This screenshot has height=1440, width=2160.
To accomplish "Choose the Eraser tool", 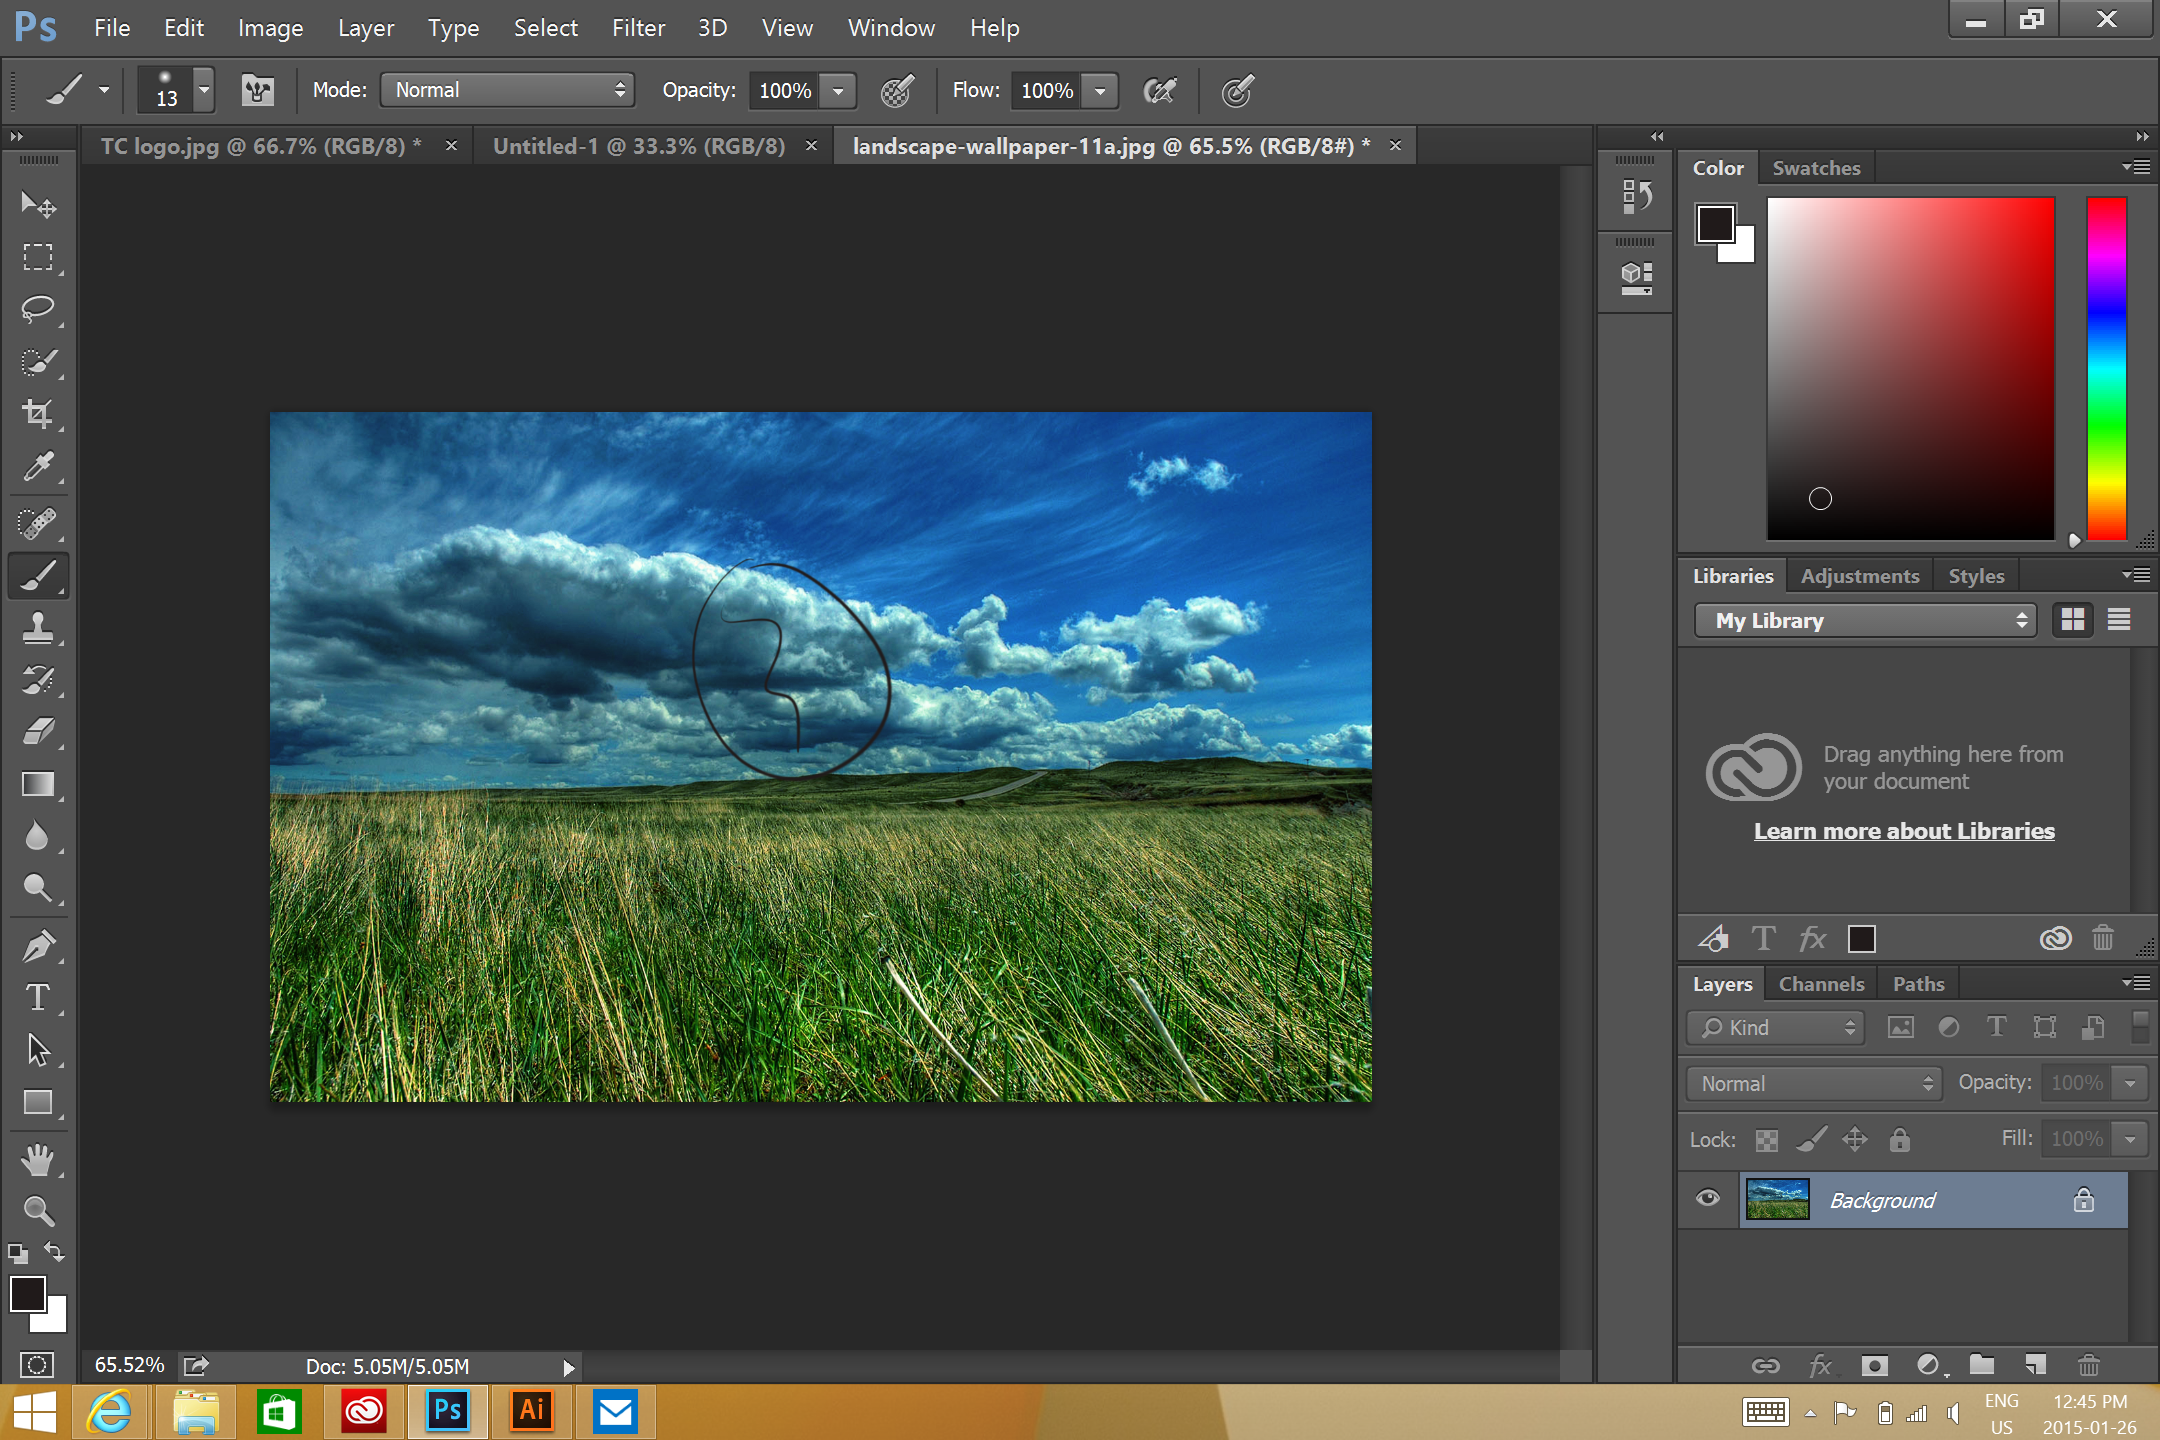I will coord(38,732).
